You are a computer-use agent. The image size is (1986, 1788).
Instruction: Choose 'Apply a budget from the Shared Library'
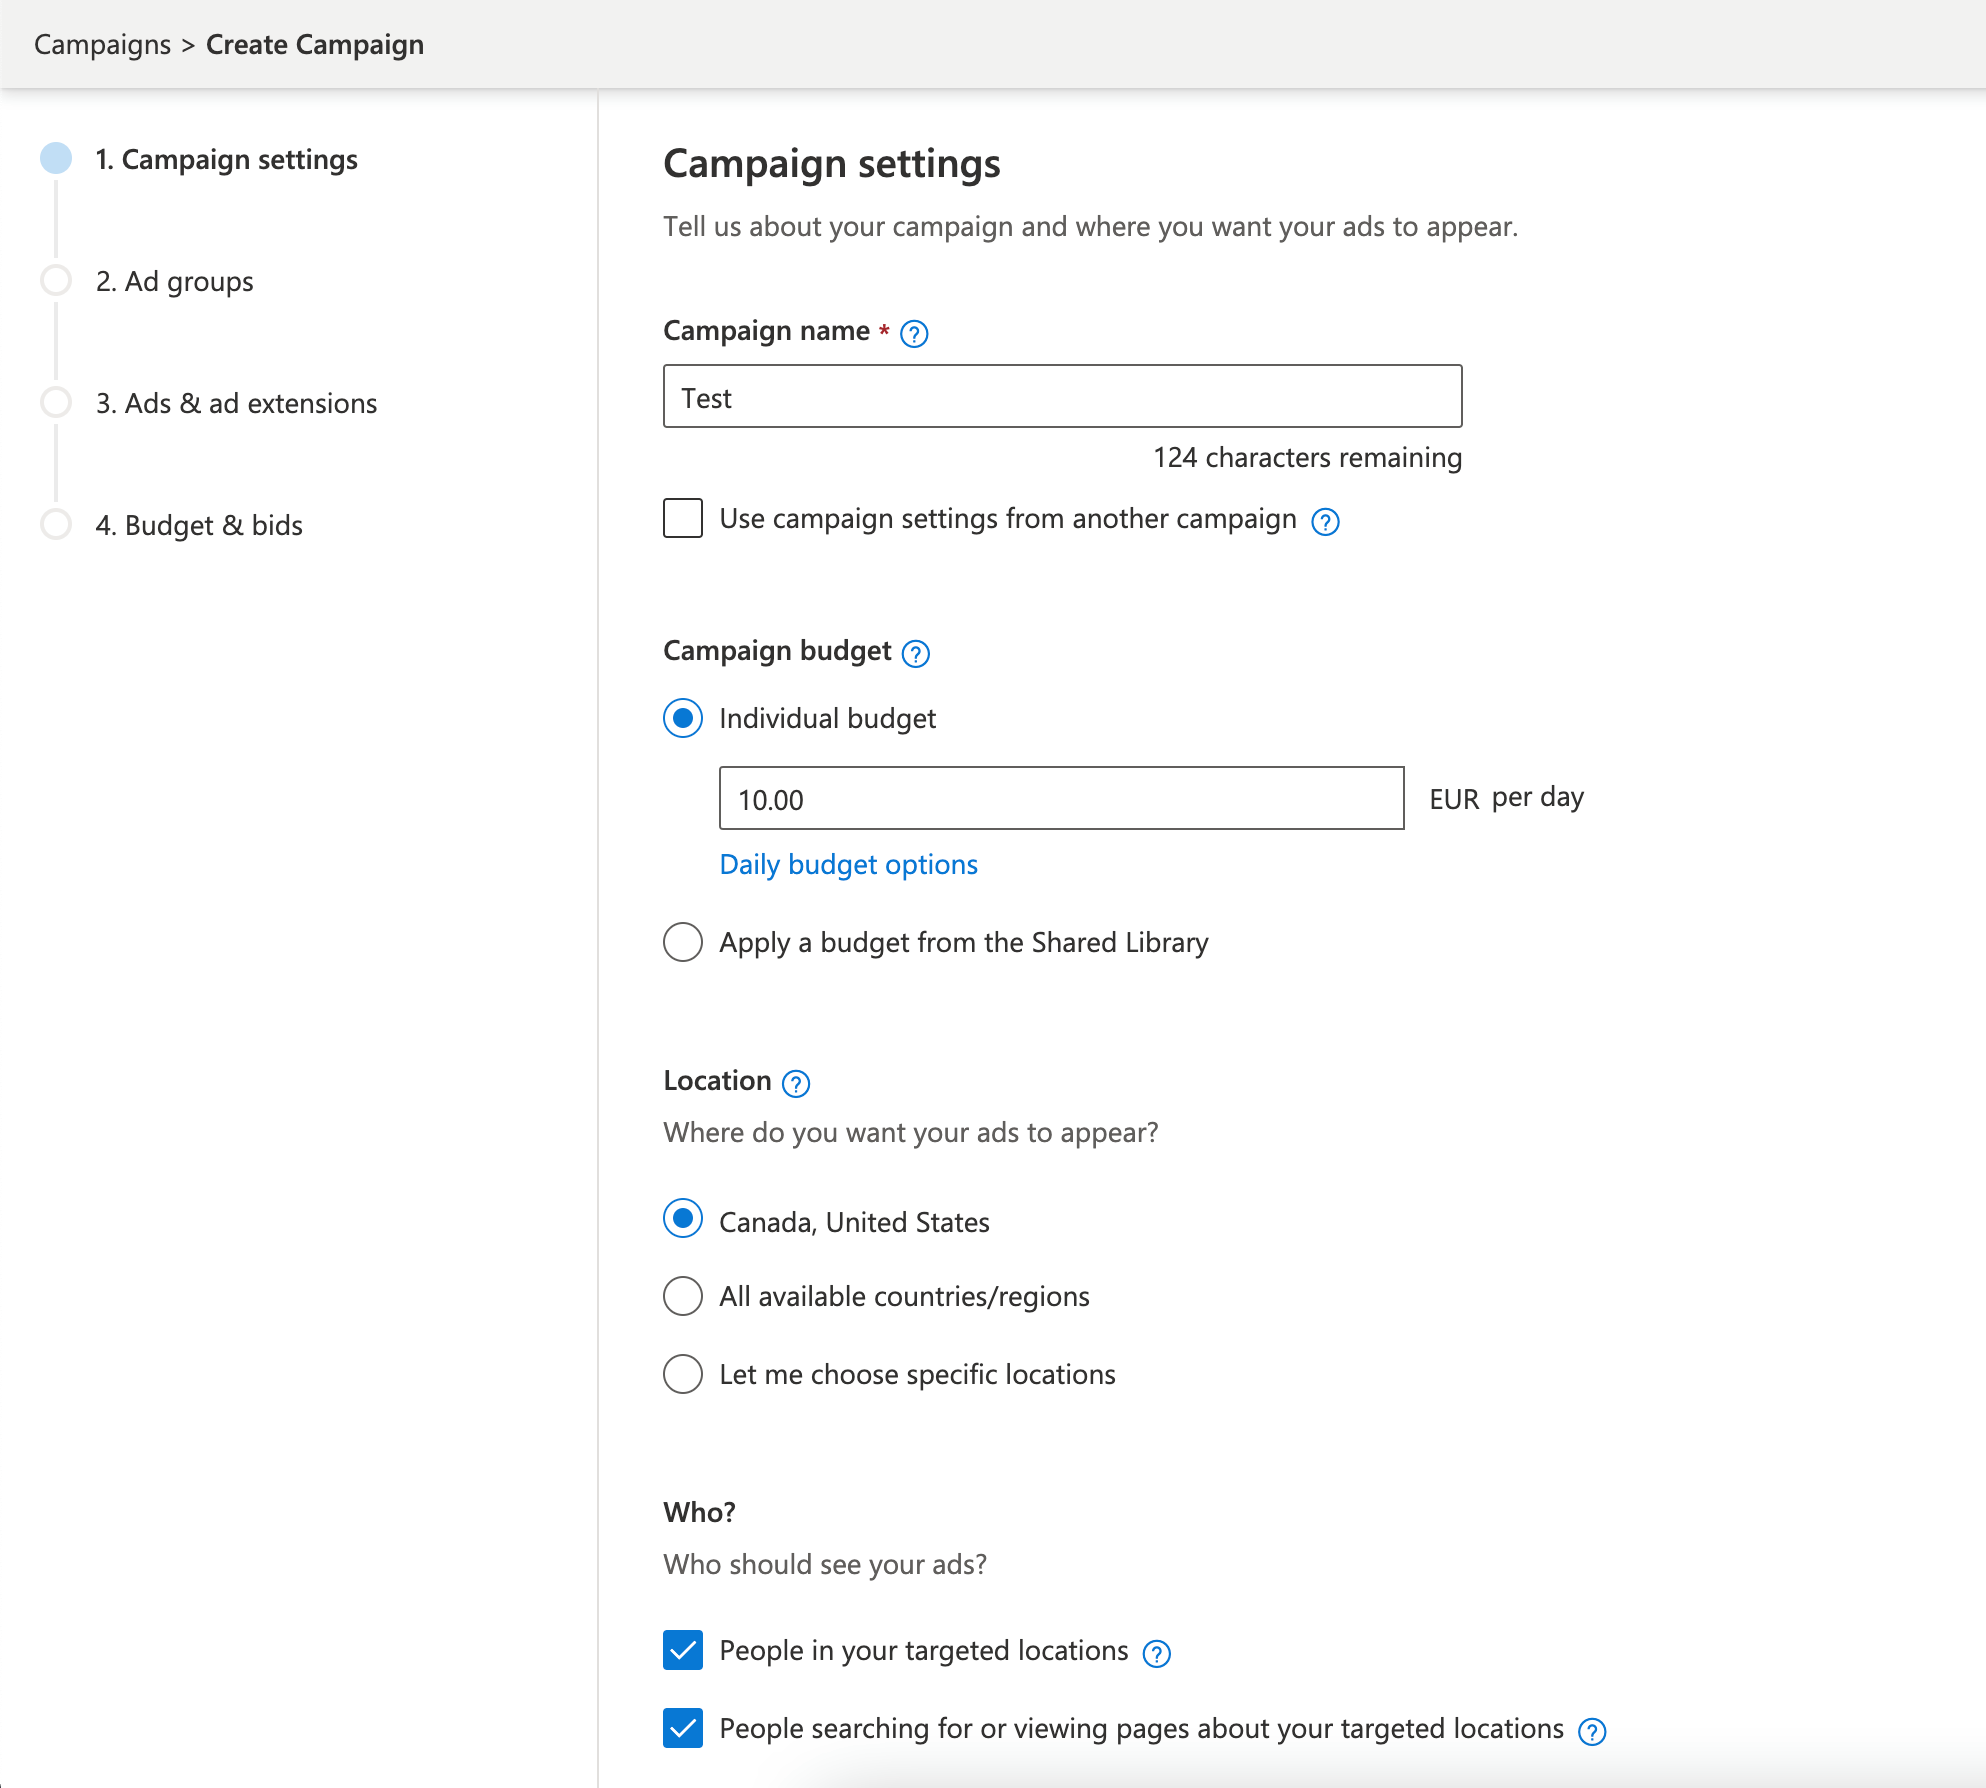click(x=683, y=942)
